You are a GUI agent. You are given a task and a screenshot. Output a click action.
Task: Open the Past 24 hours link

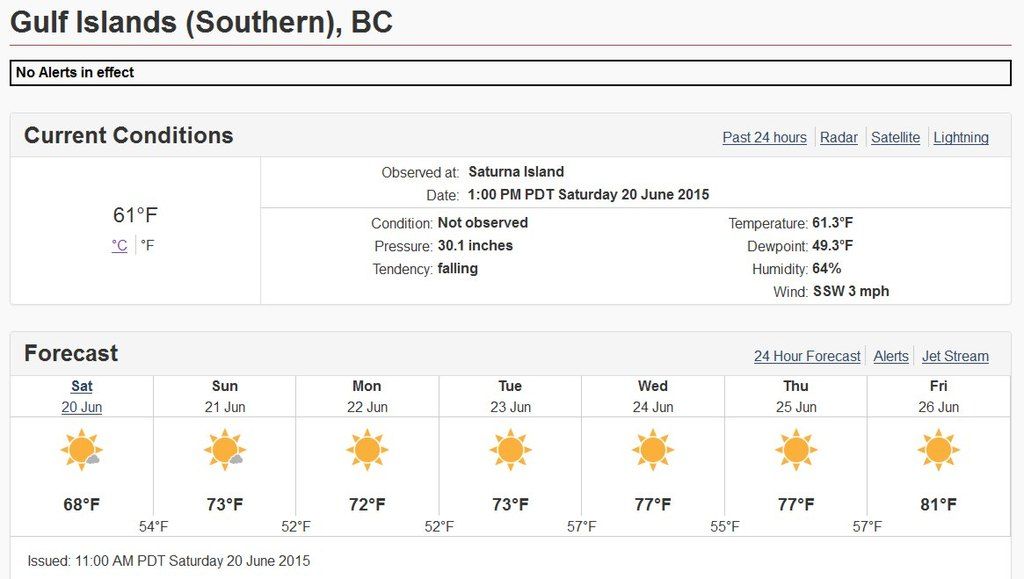[x=764, y=138]
